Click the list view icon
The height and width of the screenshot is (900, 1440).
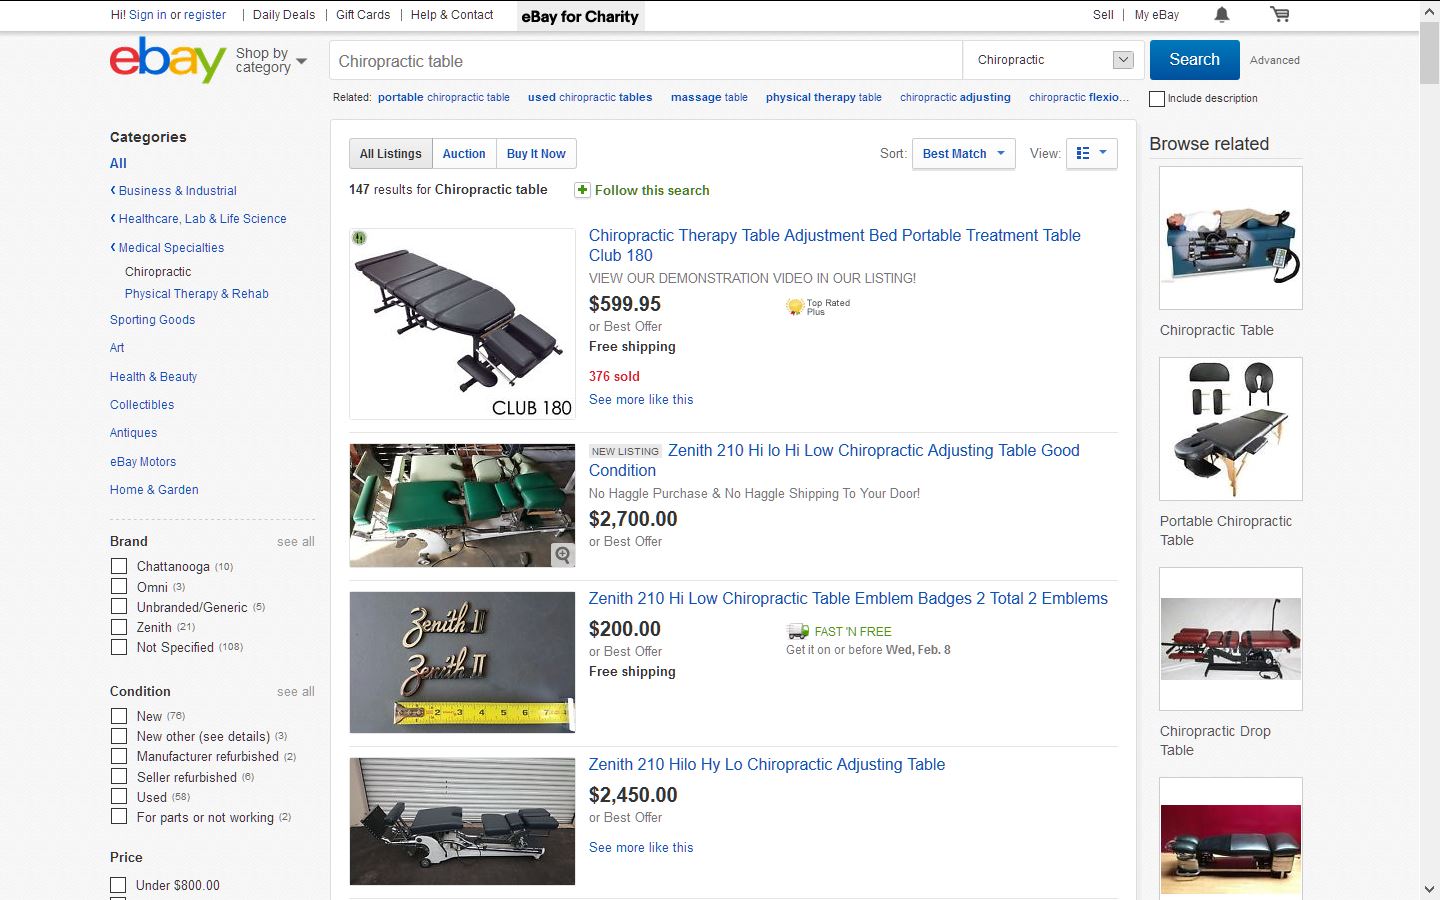click(1083, 153)
